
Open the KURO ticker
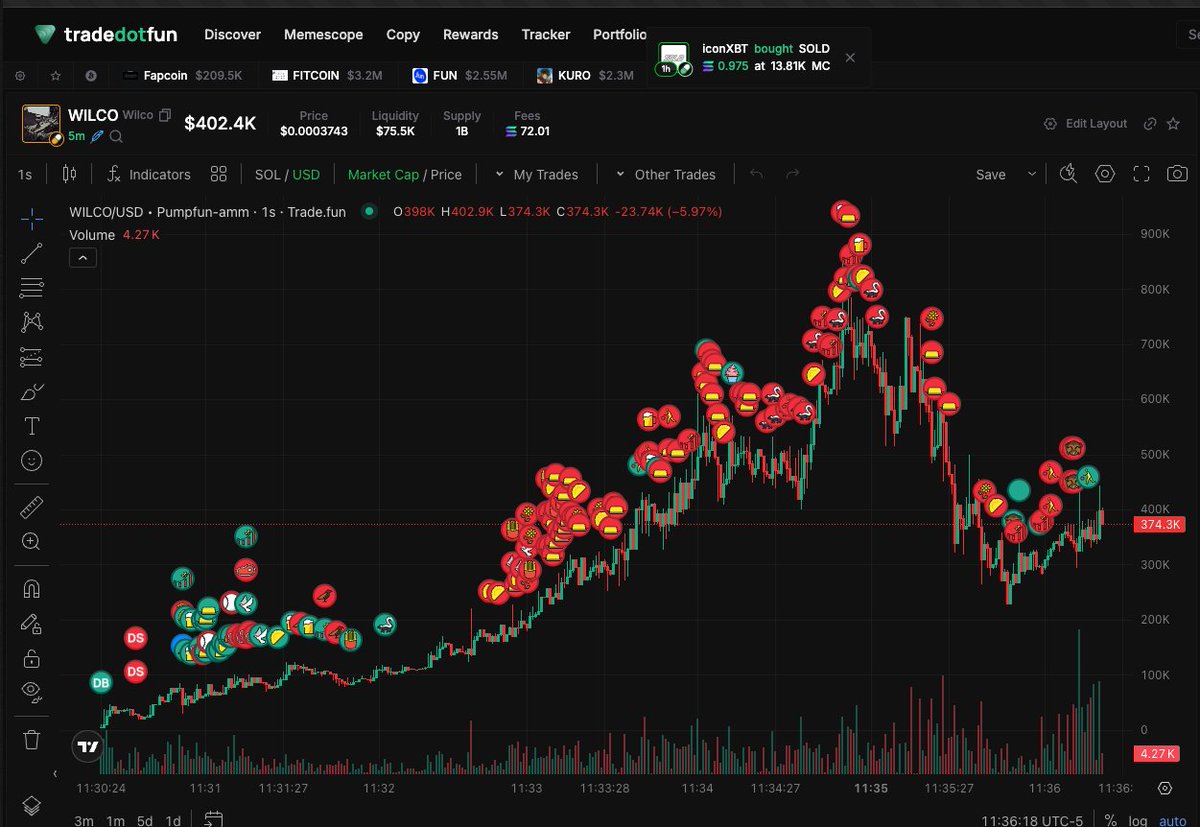click(x=585, y=75)
